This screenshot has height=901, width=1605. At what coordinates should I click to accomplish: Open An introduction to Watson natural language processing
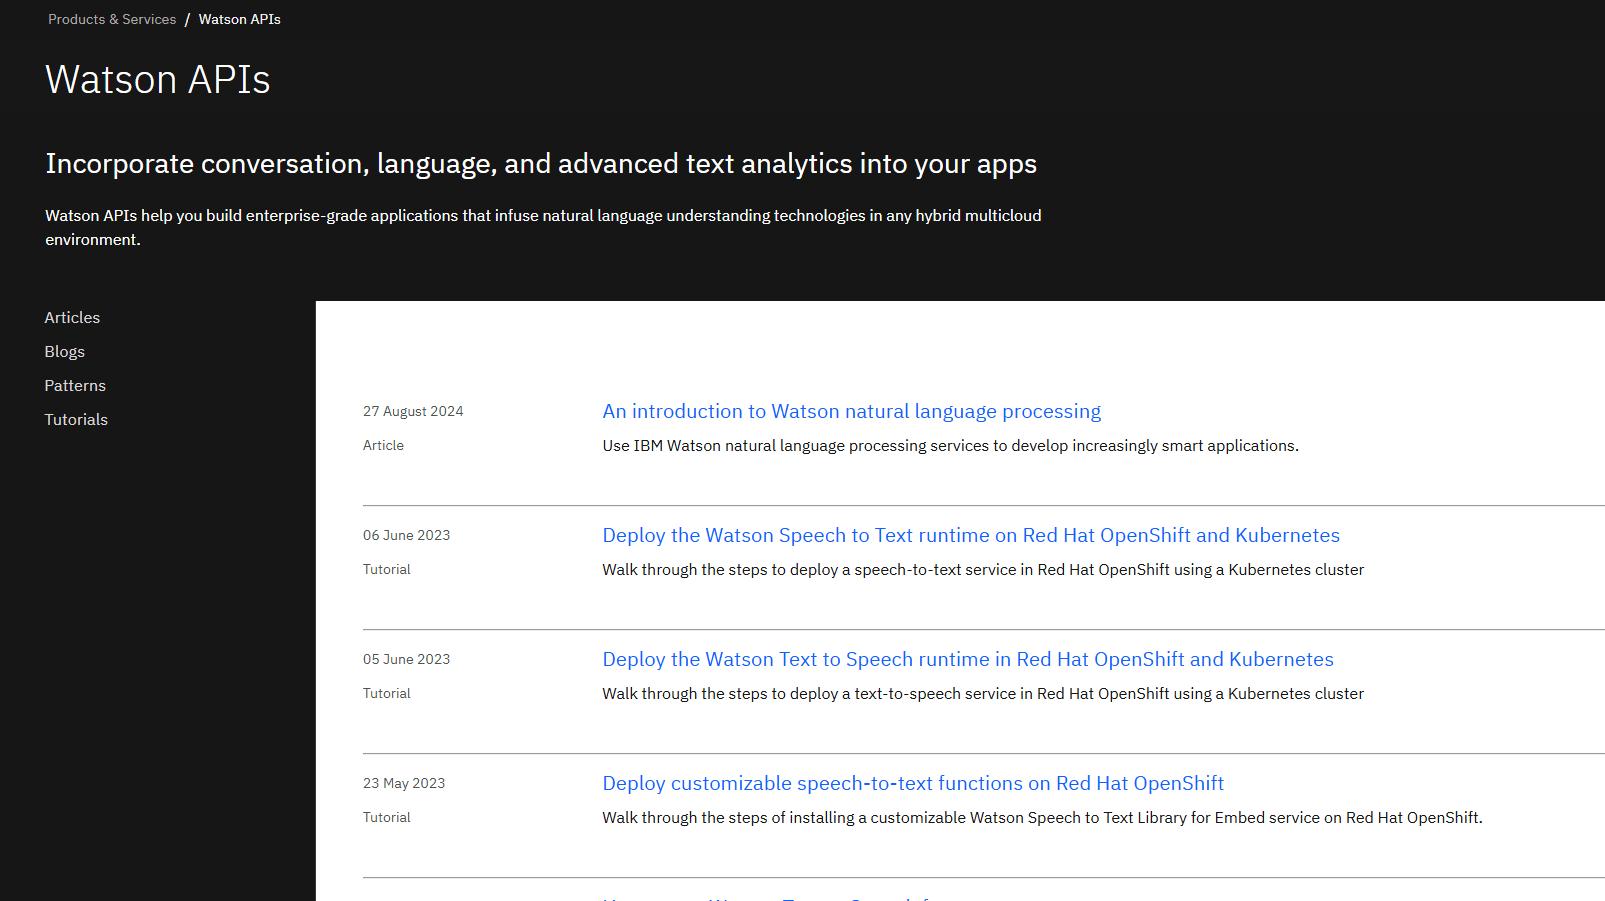tap(851, 411)
